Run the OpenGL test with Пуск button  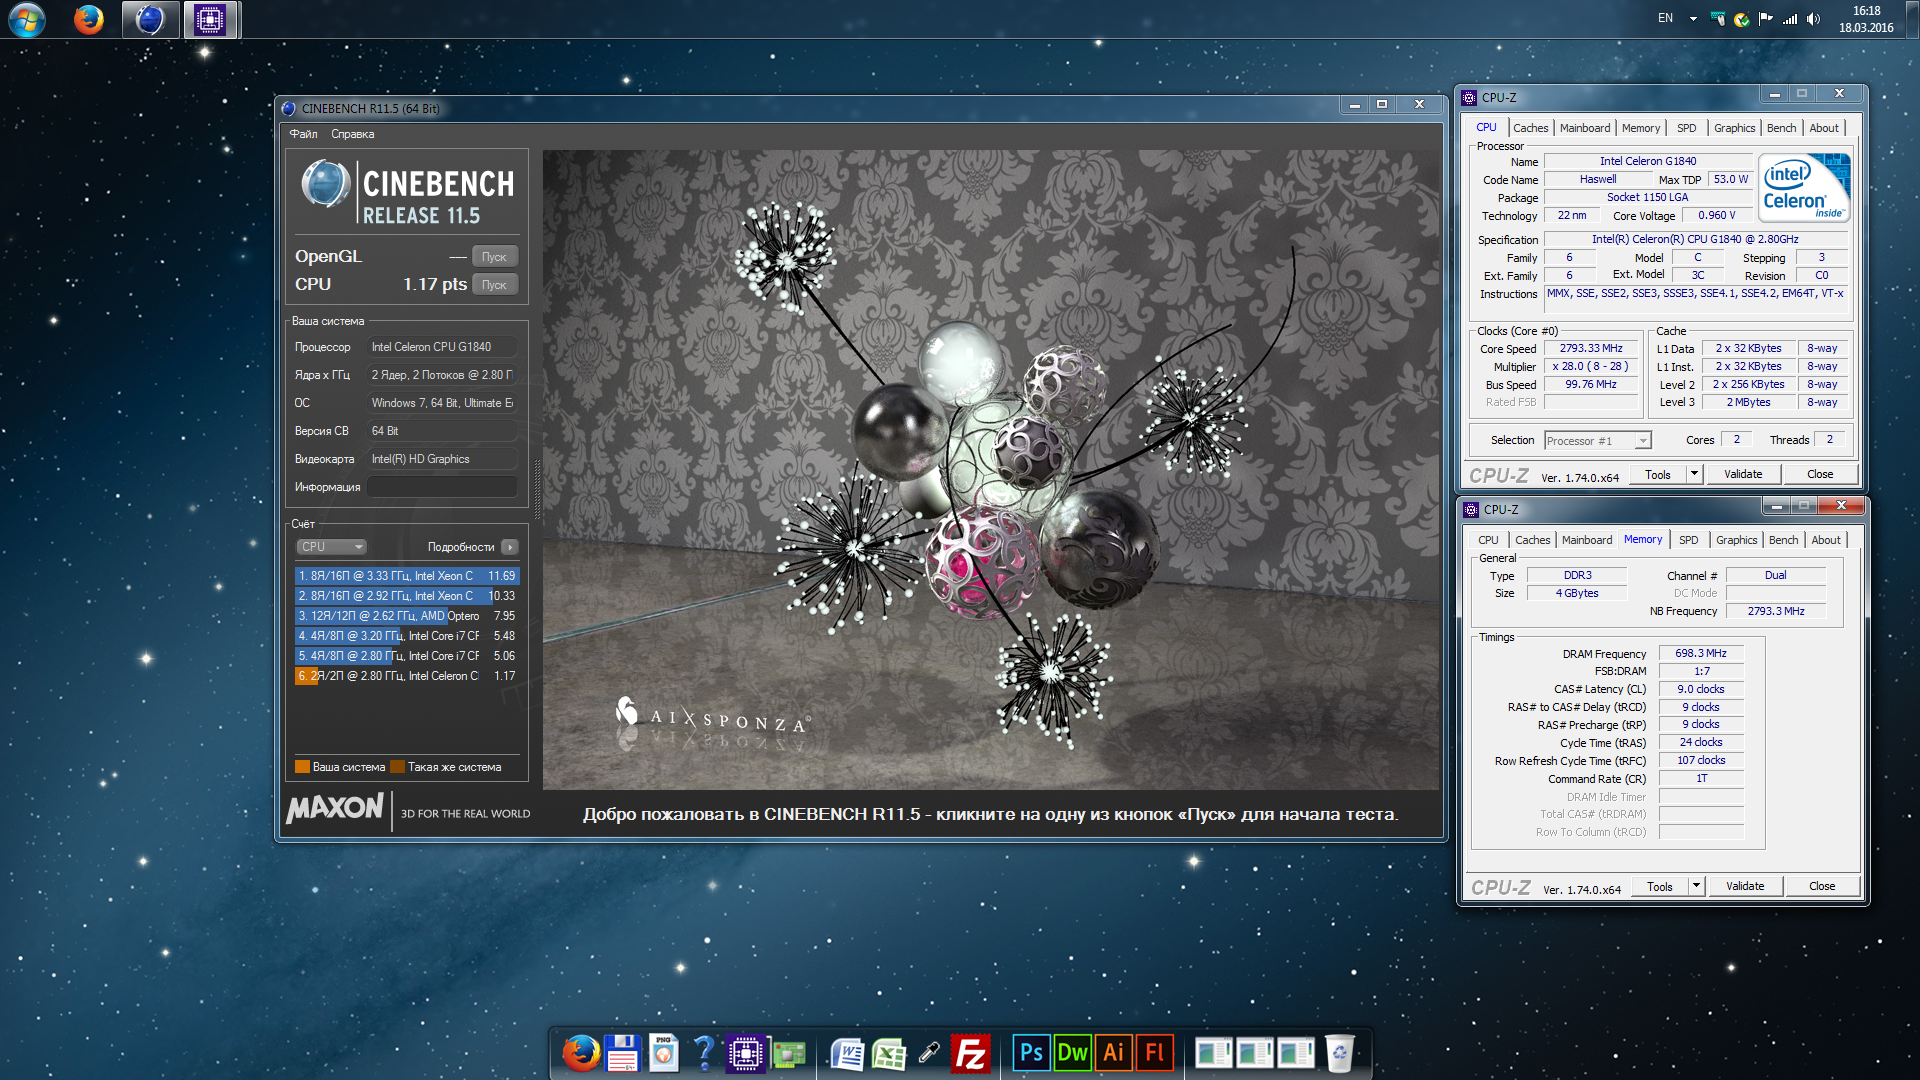[495, 257]
